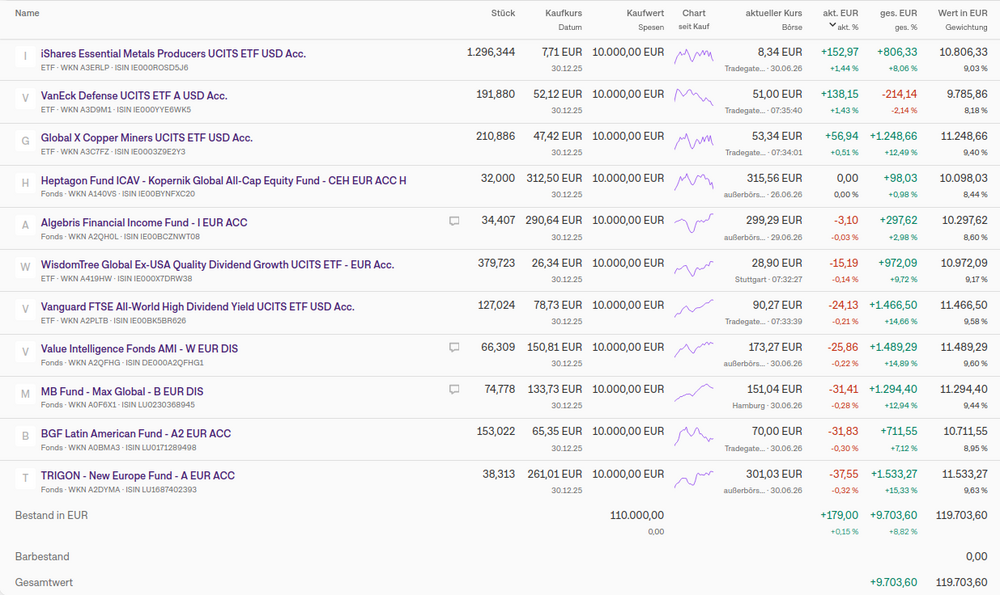Open sparkline chart for Global X Copper Miners
Image resolution: width=1000 pixels, height=595 pixels.
click(x=694, y=140)
